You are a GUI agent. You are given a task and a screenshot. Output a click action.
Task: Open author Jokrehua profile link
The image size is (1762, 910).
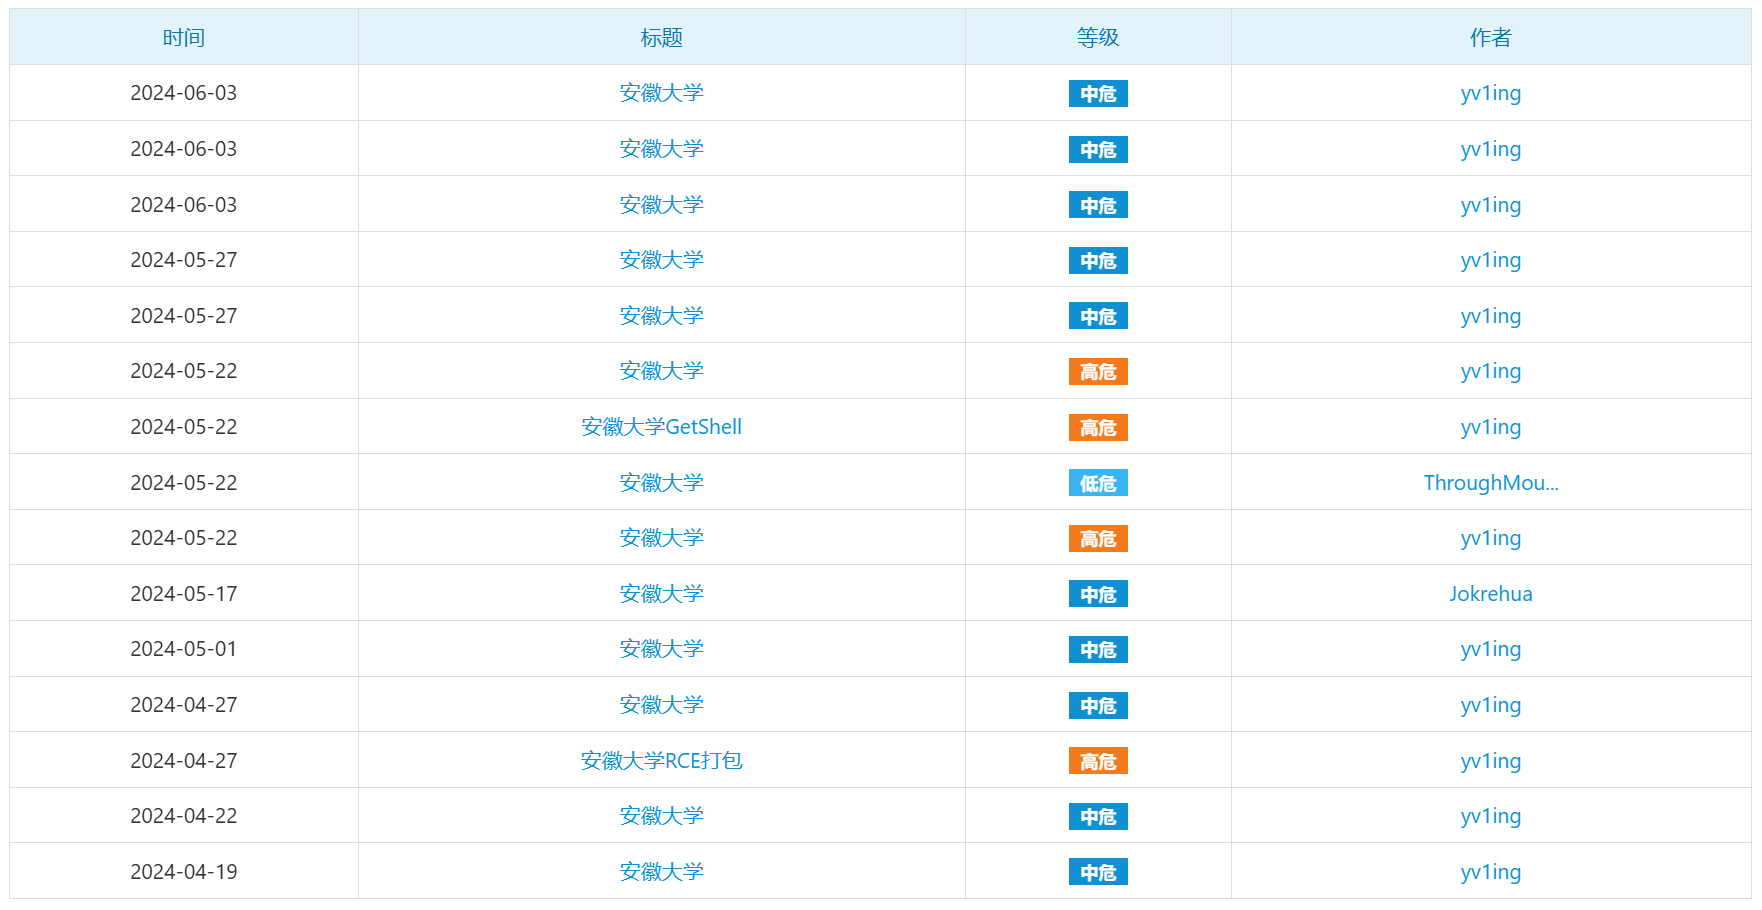[1490, 594]
